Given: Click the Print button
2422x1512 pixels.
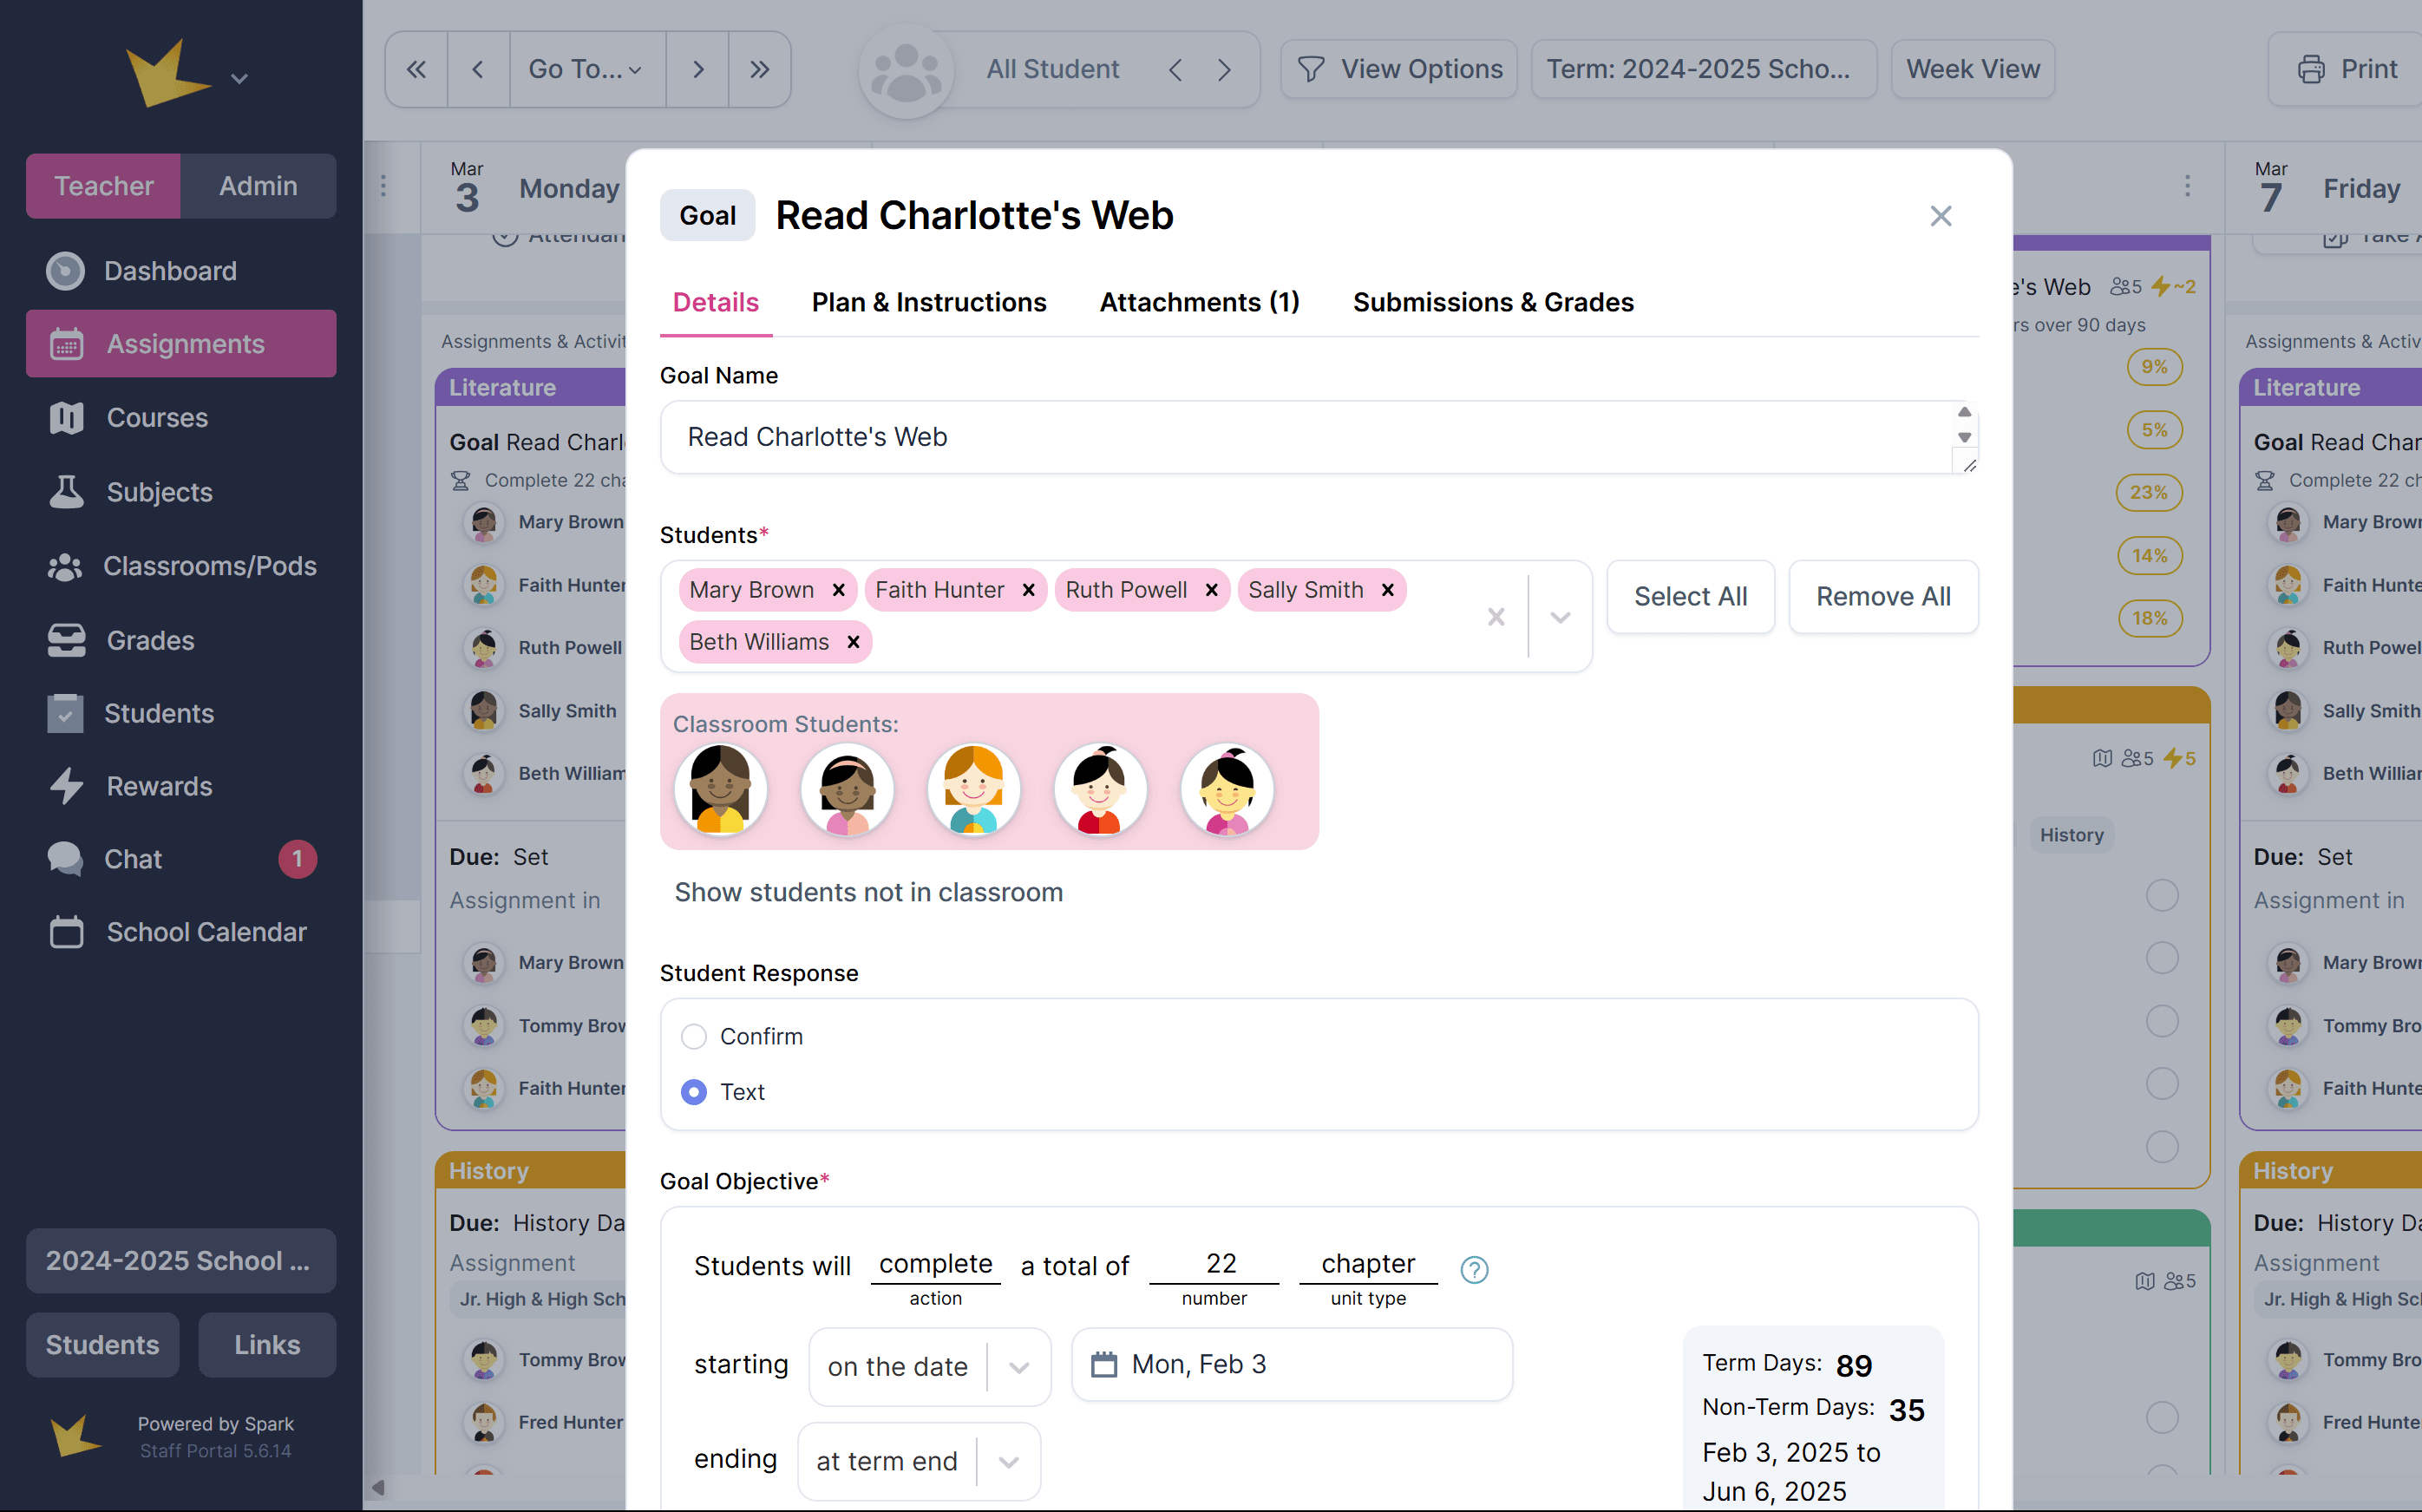Looking at the screenshot, I should pyautogui.click(x=2346, y=69).
